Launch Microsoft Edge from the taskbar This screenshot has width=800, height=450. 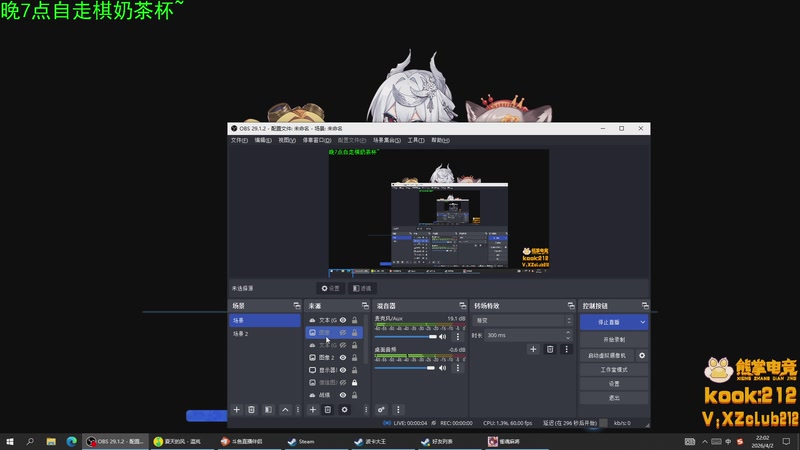pos(71,441)
